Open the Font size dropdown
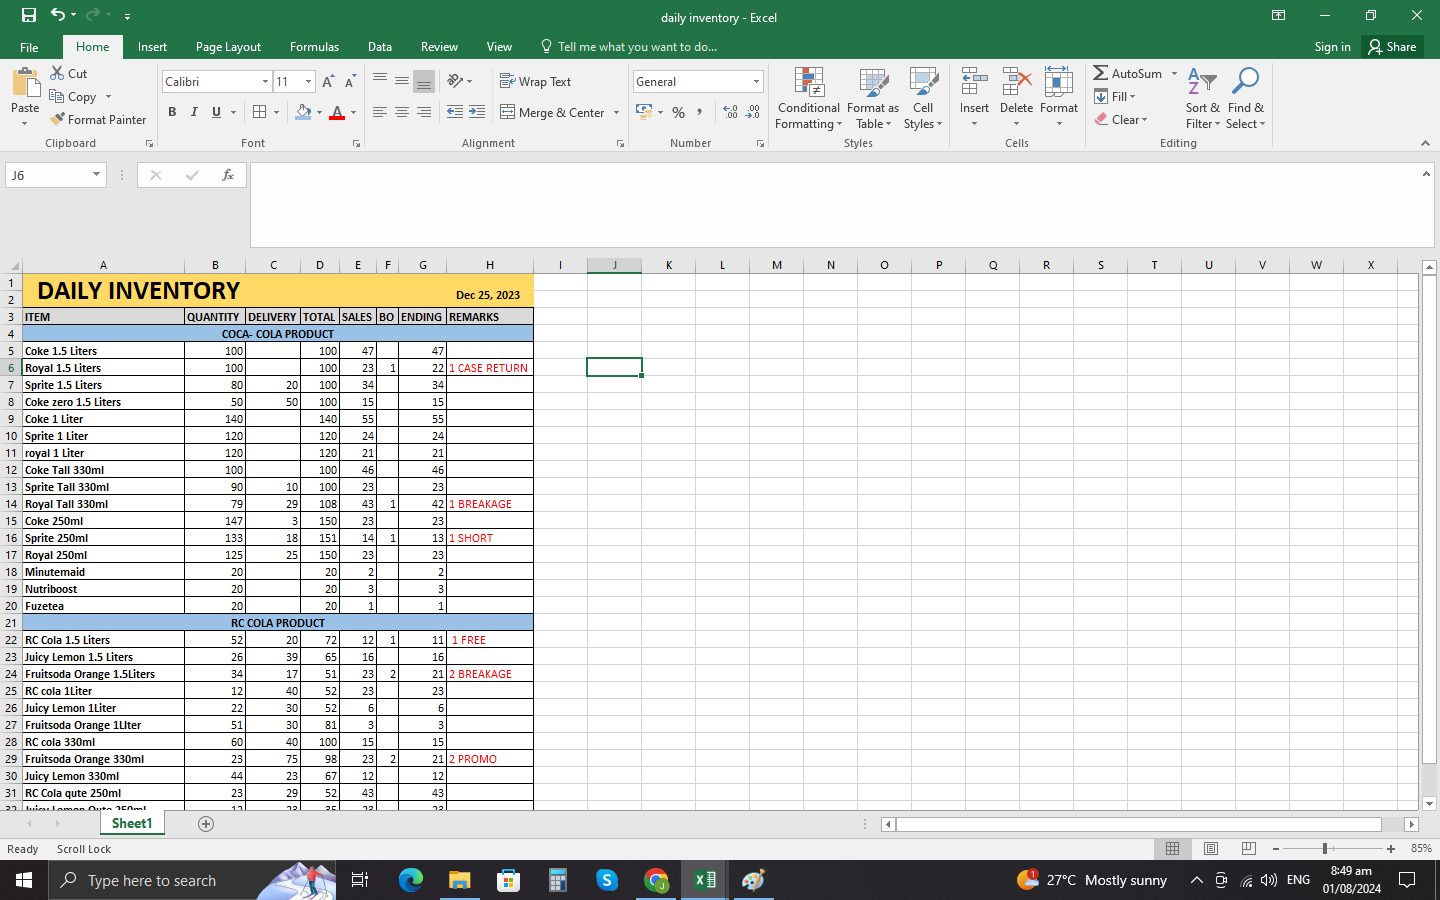The width and height of the screenshot is (1440, 900). click(308, 82)
